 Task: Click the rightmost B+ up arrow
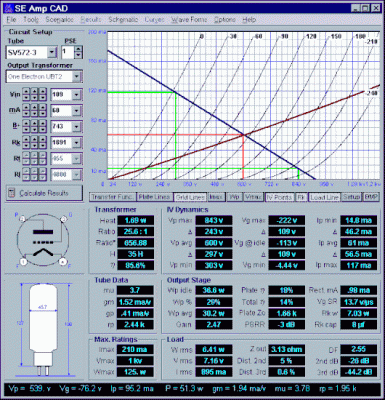coord(42,123)
